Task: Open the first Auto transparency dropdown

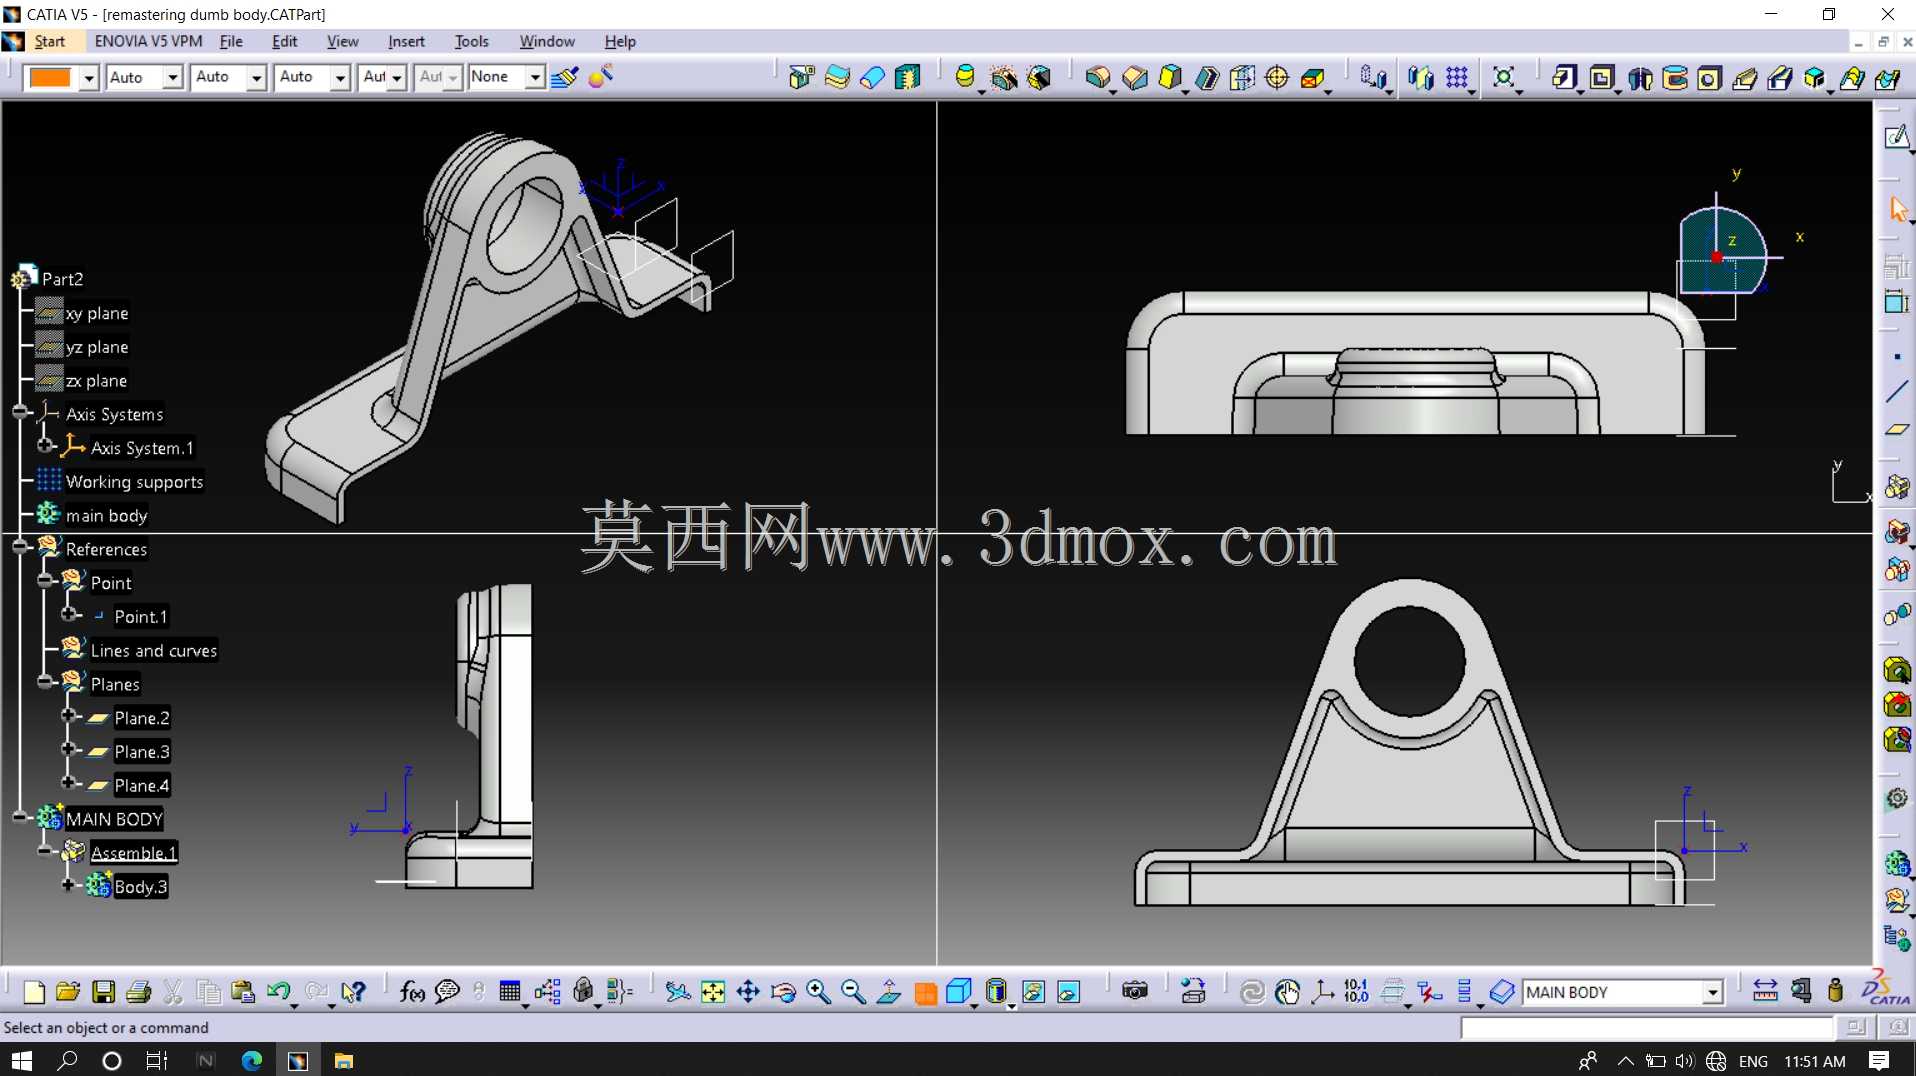Action: point(172,78)
